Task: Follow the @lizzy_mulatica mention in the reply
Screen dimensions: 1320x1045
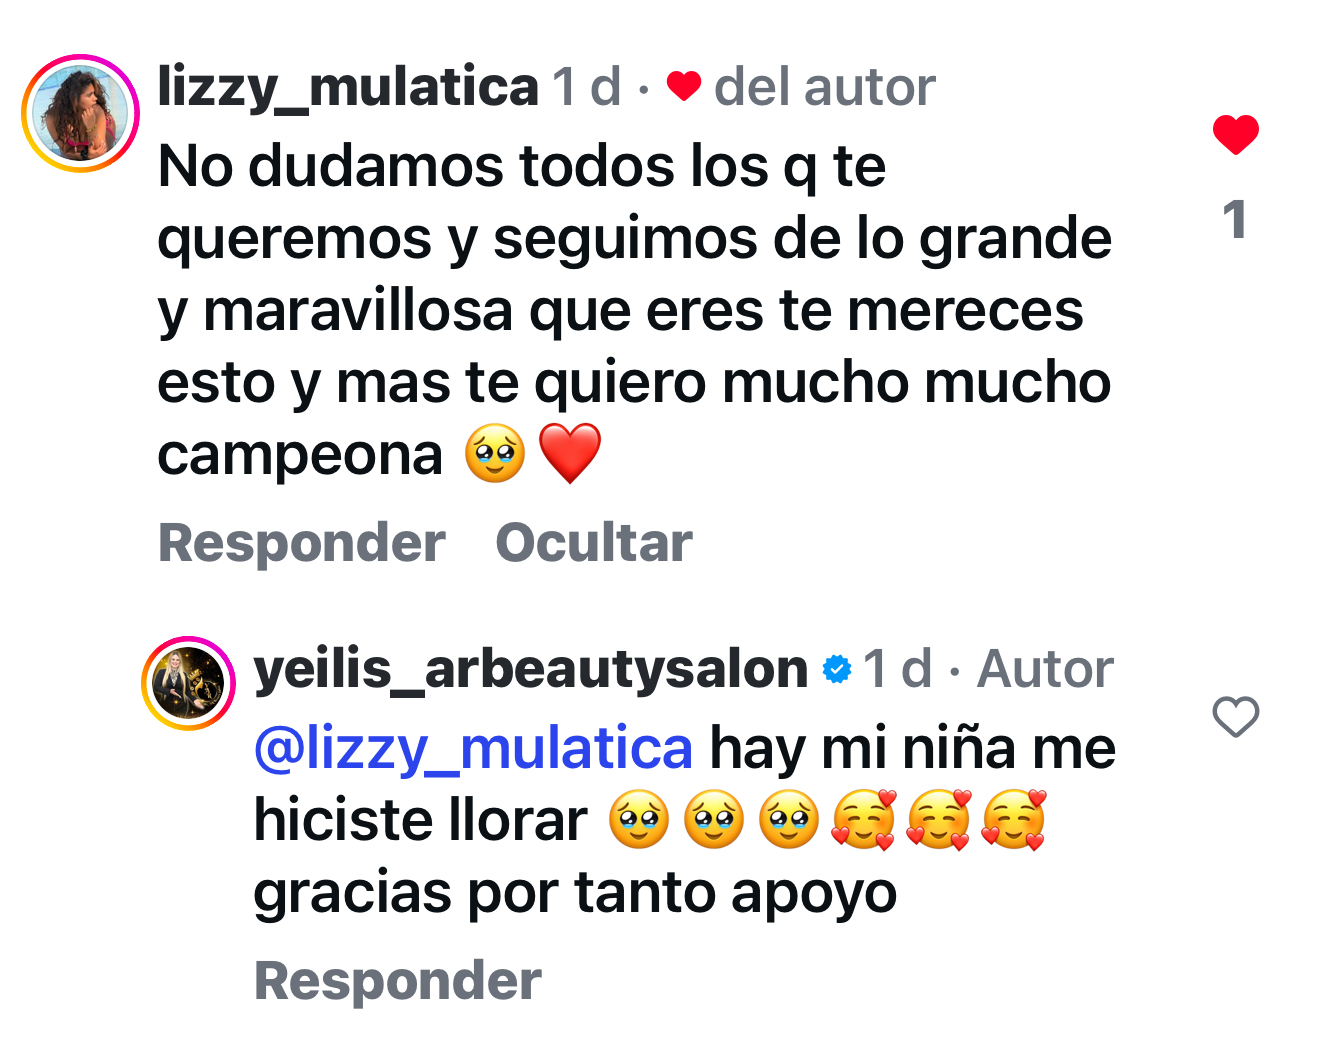Action: [x=473, y=748]
